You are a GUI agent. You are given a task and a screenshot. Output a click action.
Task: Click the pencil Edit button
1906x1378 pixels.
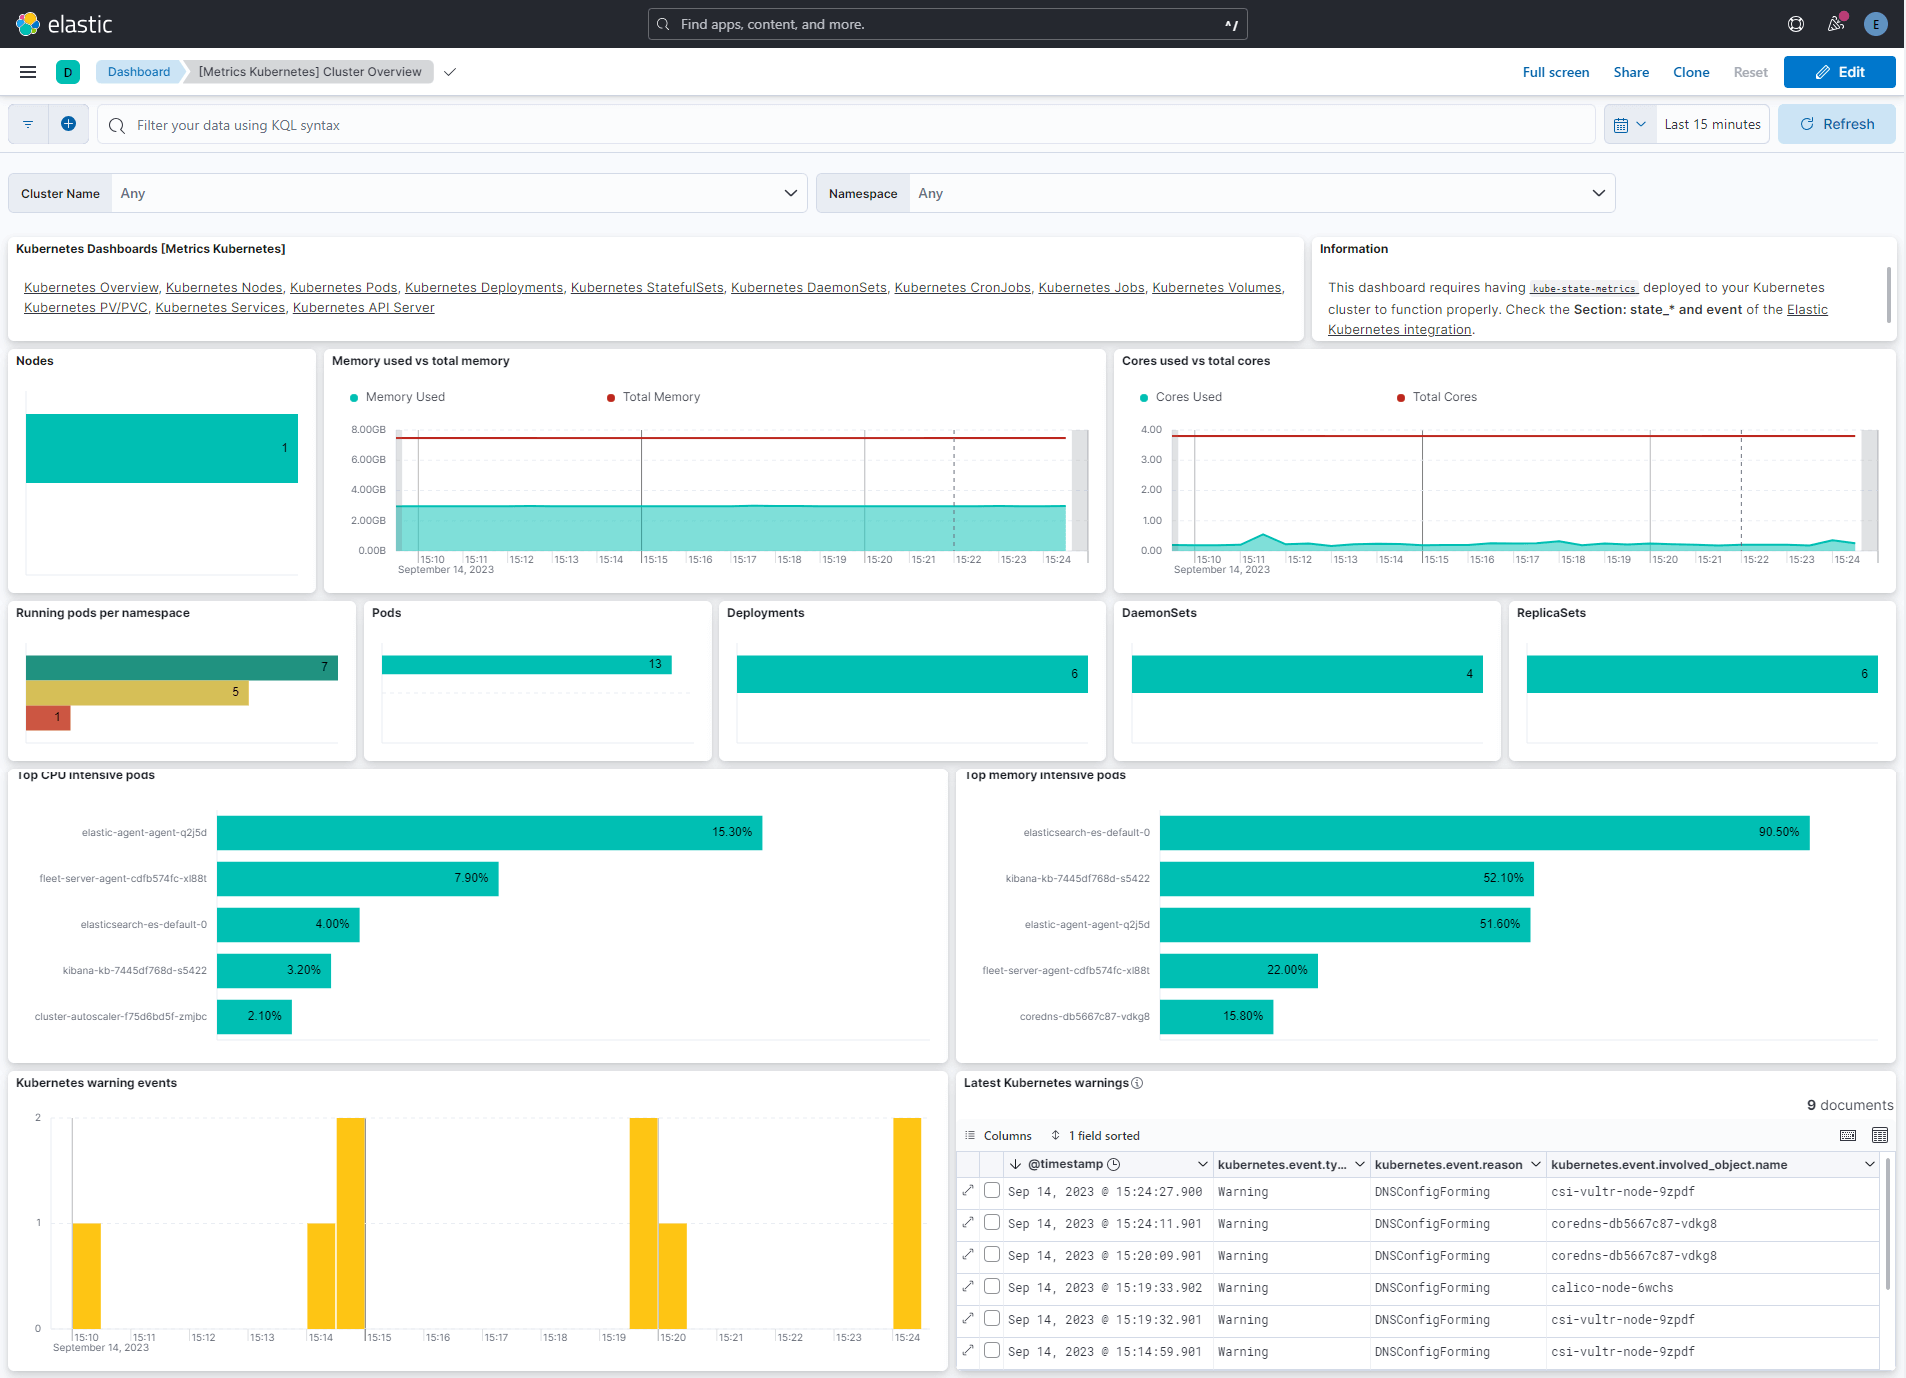coord(1839,72)
